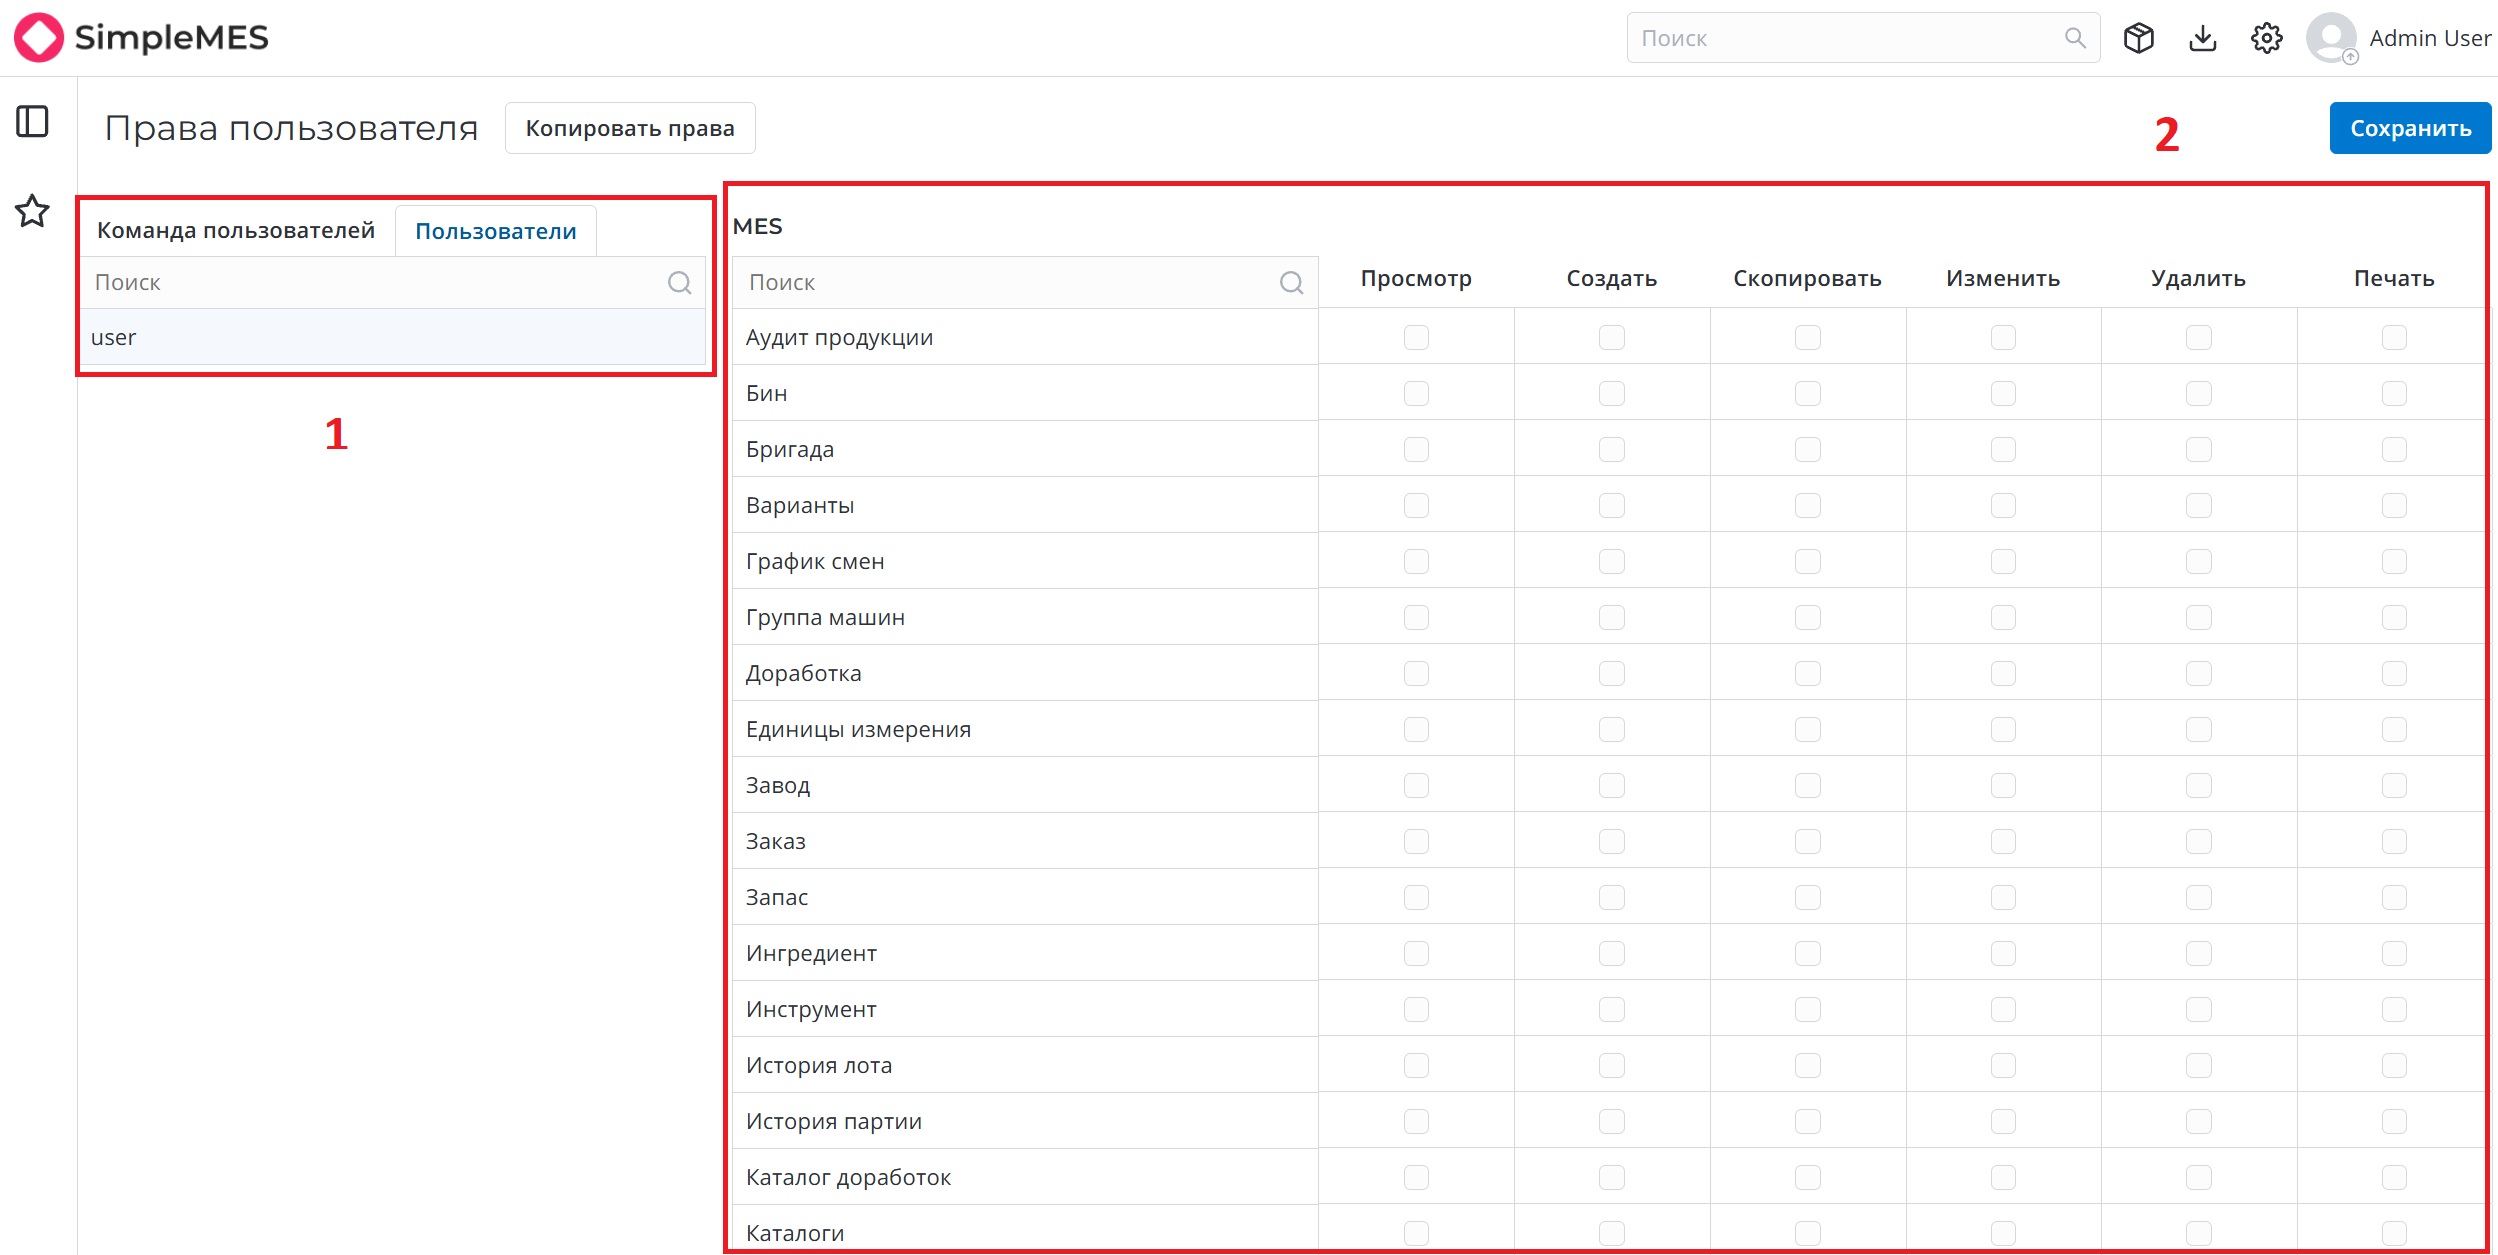Viewport: 2498px width, 1255px height.
Task: Tick Удалить checkbox for Заказ row
Action: pyautogui.click(x=2199, y=841)
